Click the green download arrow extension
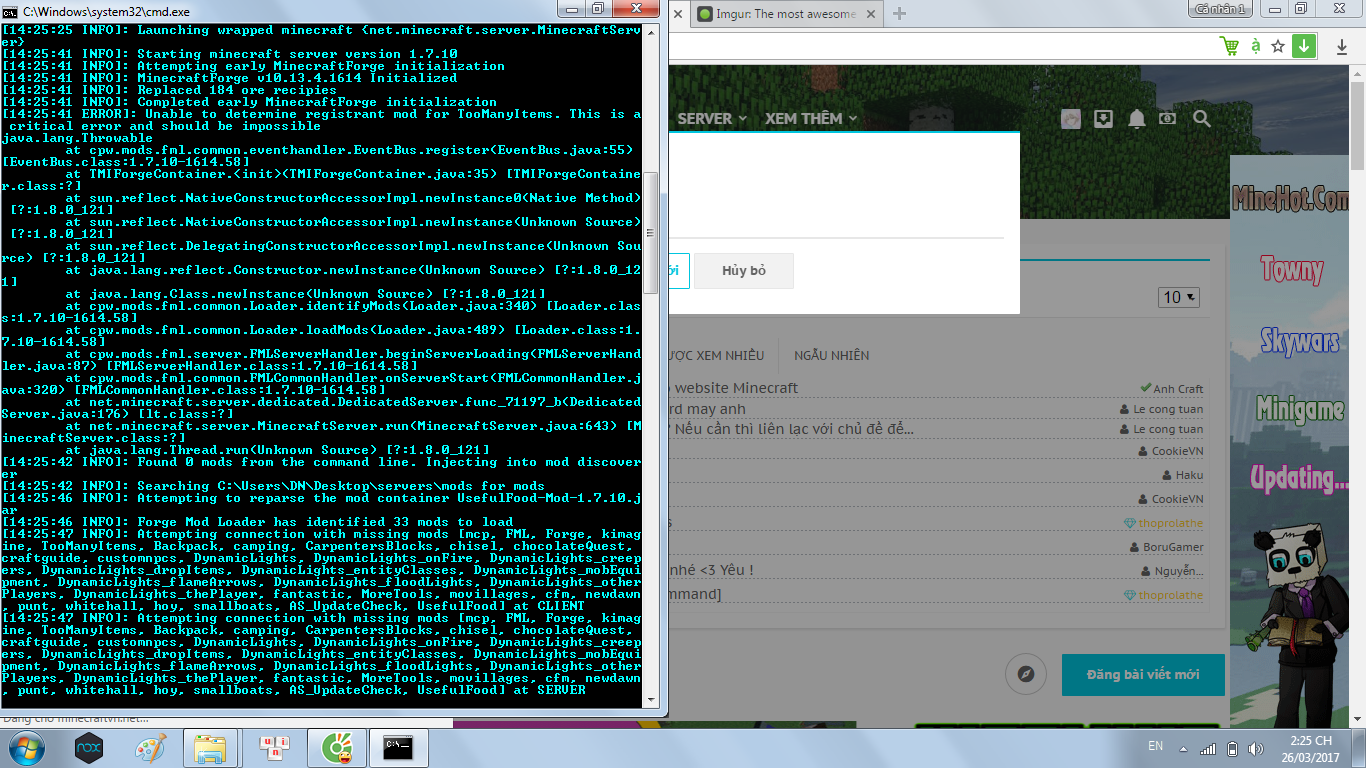This screenshot has height=768, width=1366. 1303,46
